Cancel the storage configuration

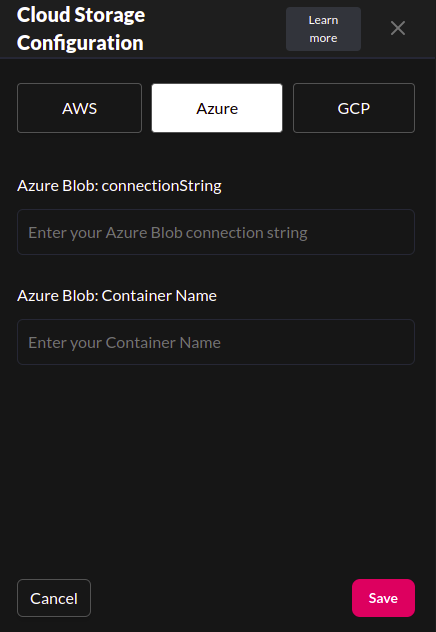pyautogui.click(x=54, y=598)
